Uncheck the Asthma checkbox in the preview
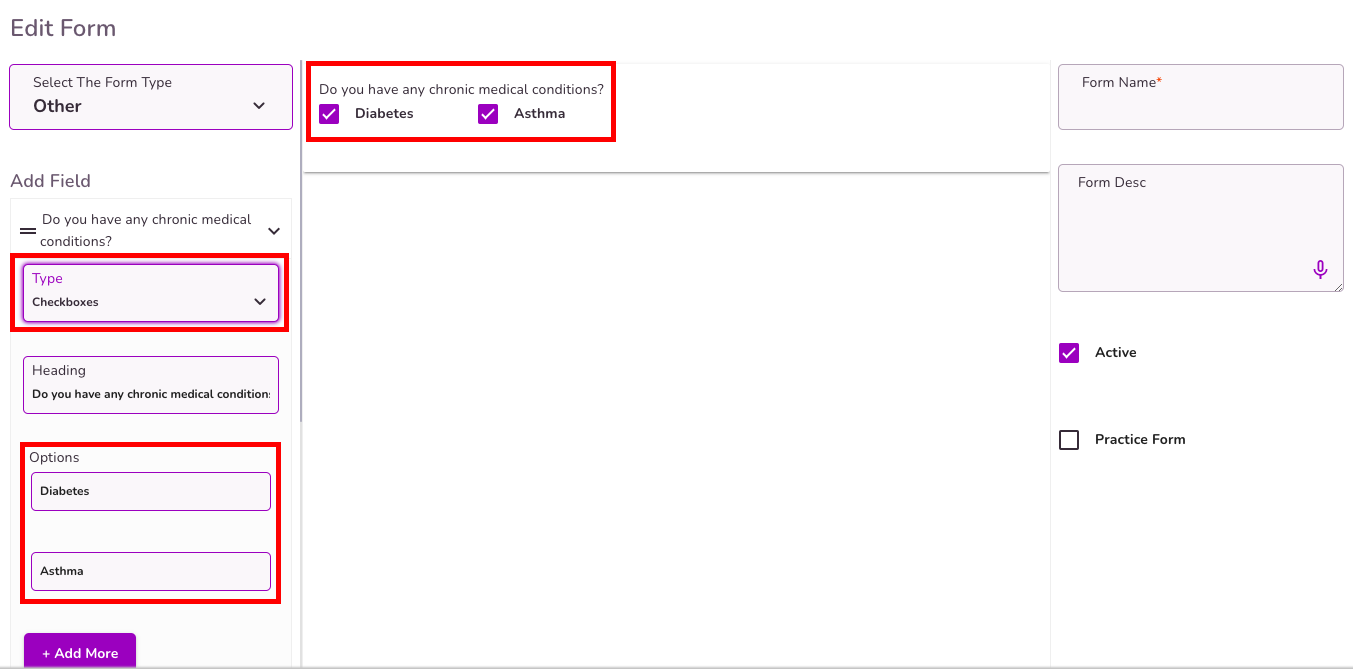The width and height of the screenshot is (1353, 671). click(x=487, y=113)
